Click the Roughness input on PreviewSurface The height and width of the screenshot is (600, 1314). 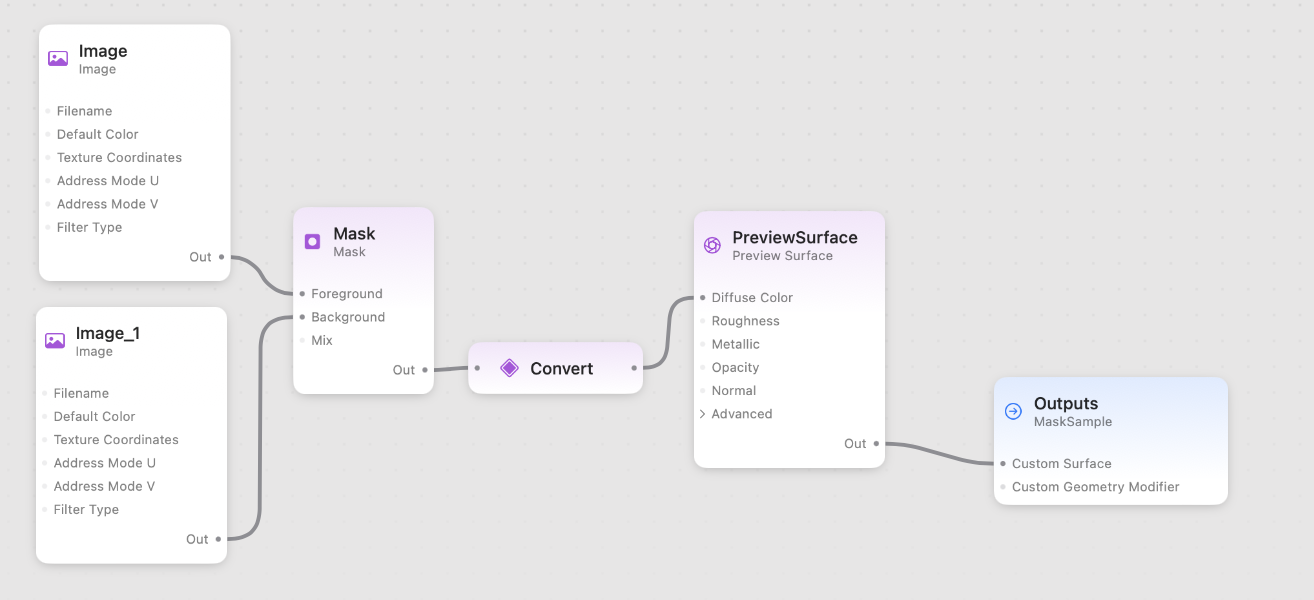point(703,320)
